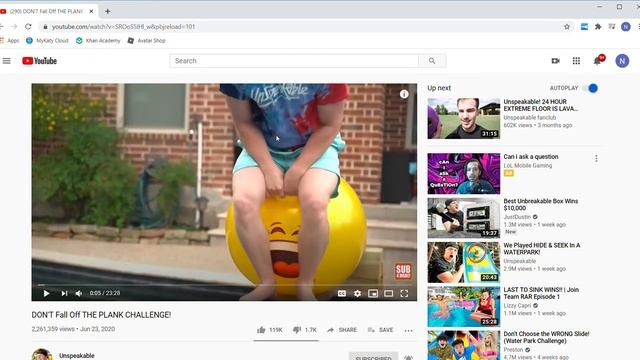Toggle closed captions CC button

[x=342, y=293]
